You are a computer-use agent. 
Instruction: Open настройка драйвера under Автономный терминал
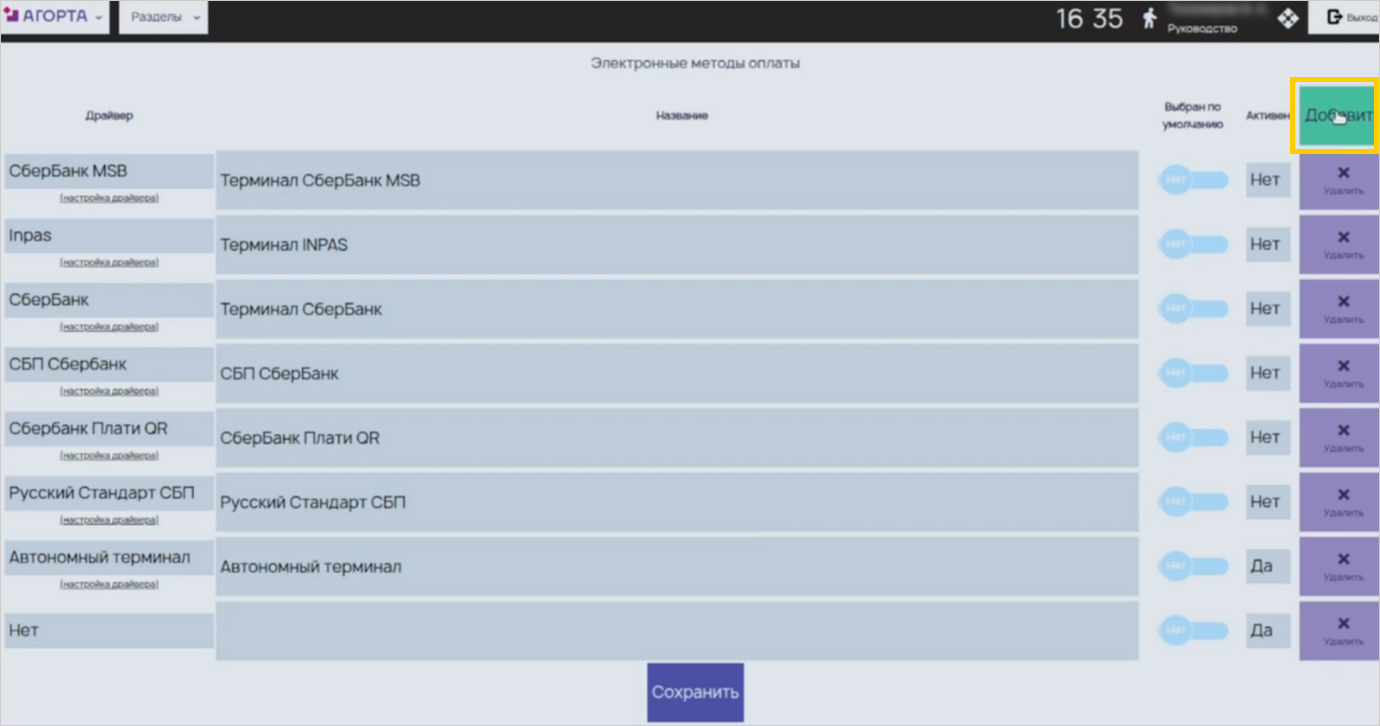109,584
